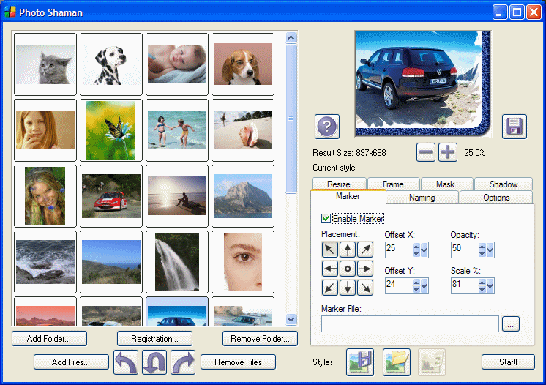Set marker placement to bottom-left arrow
The height and width of the screenshot is (385, 546).
[330, 288]
